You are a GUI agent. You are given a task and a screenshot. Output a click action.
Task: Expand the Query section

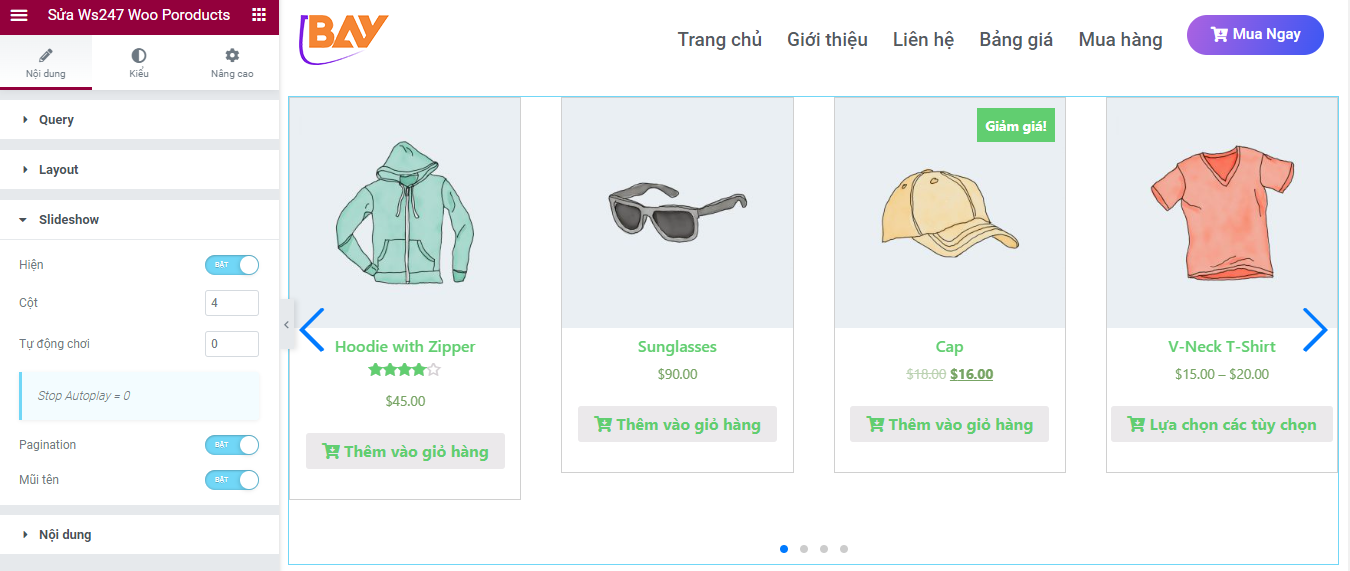(56, 120)
